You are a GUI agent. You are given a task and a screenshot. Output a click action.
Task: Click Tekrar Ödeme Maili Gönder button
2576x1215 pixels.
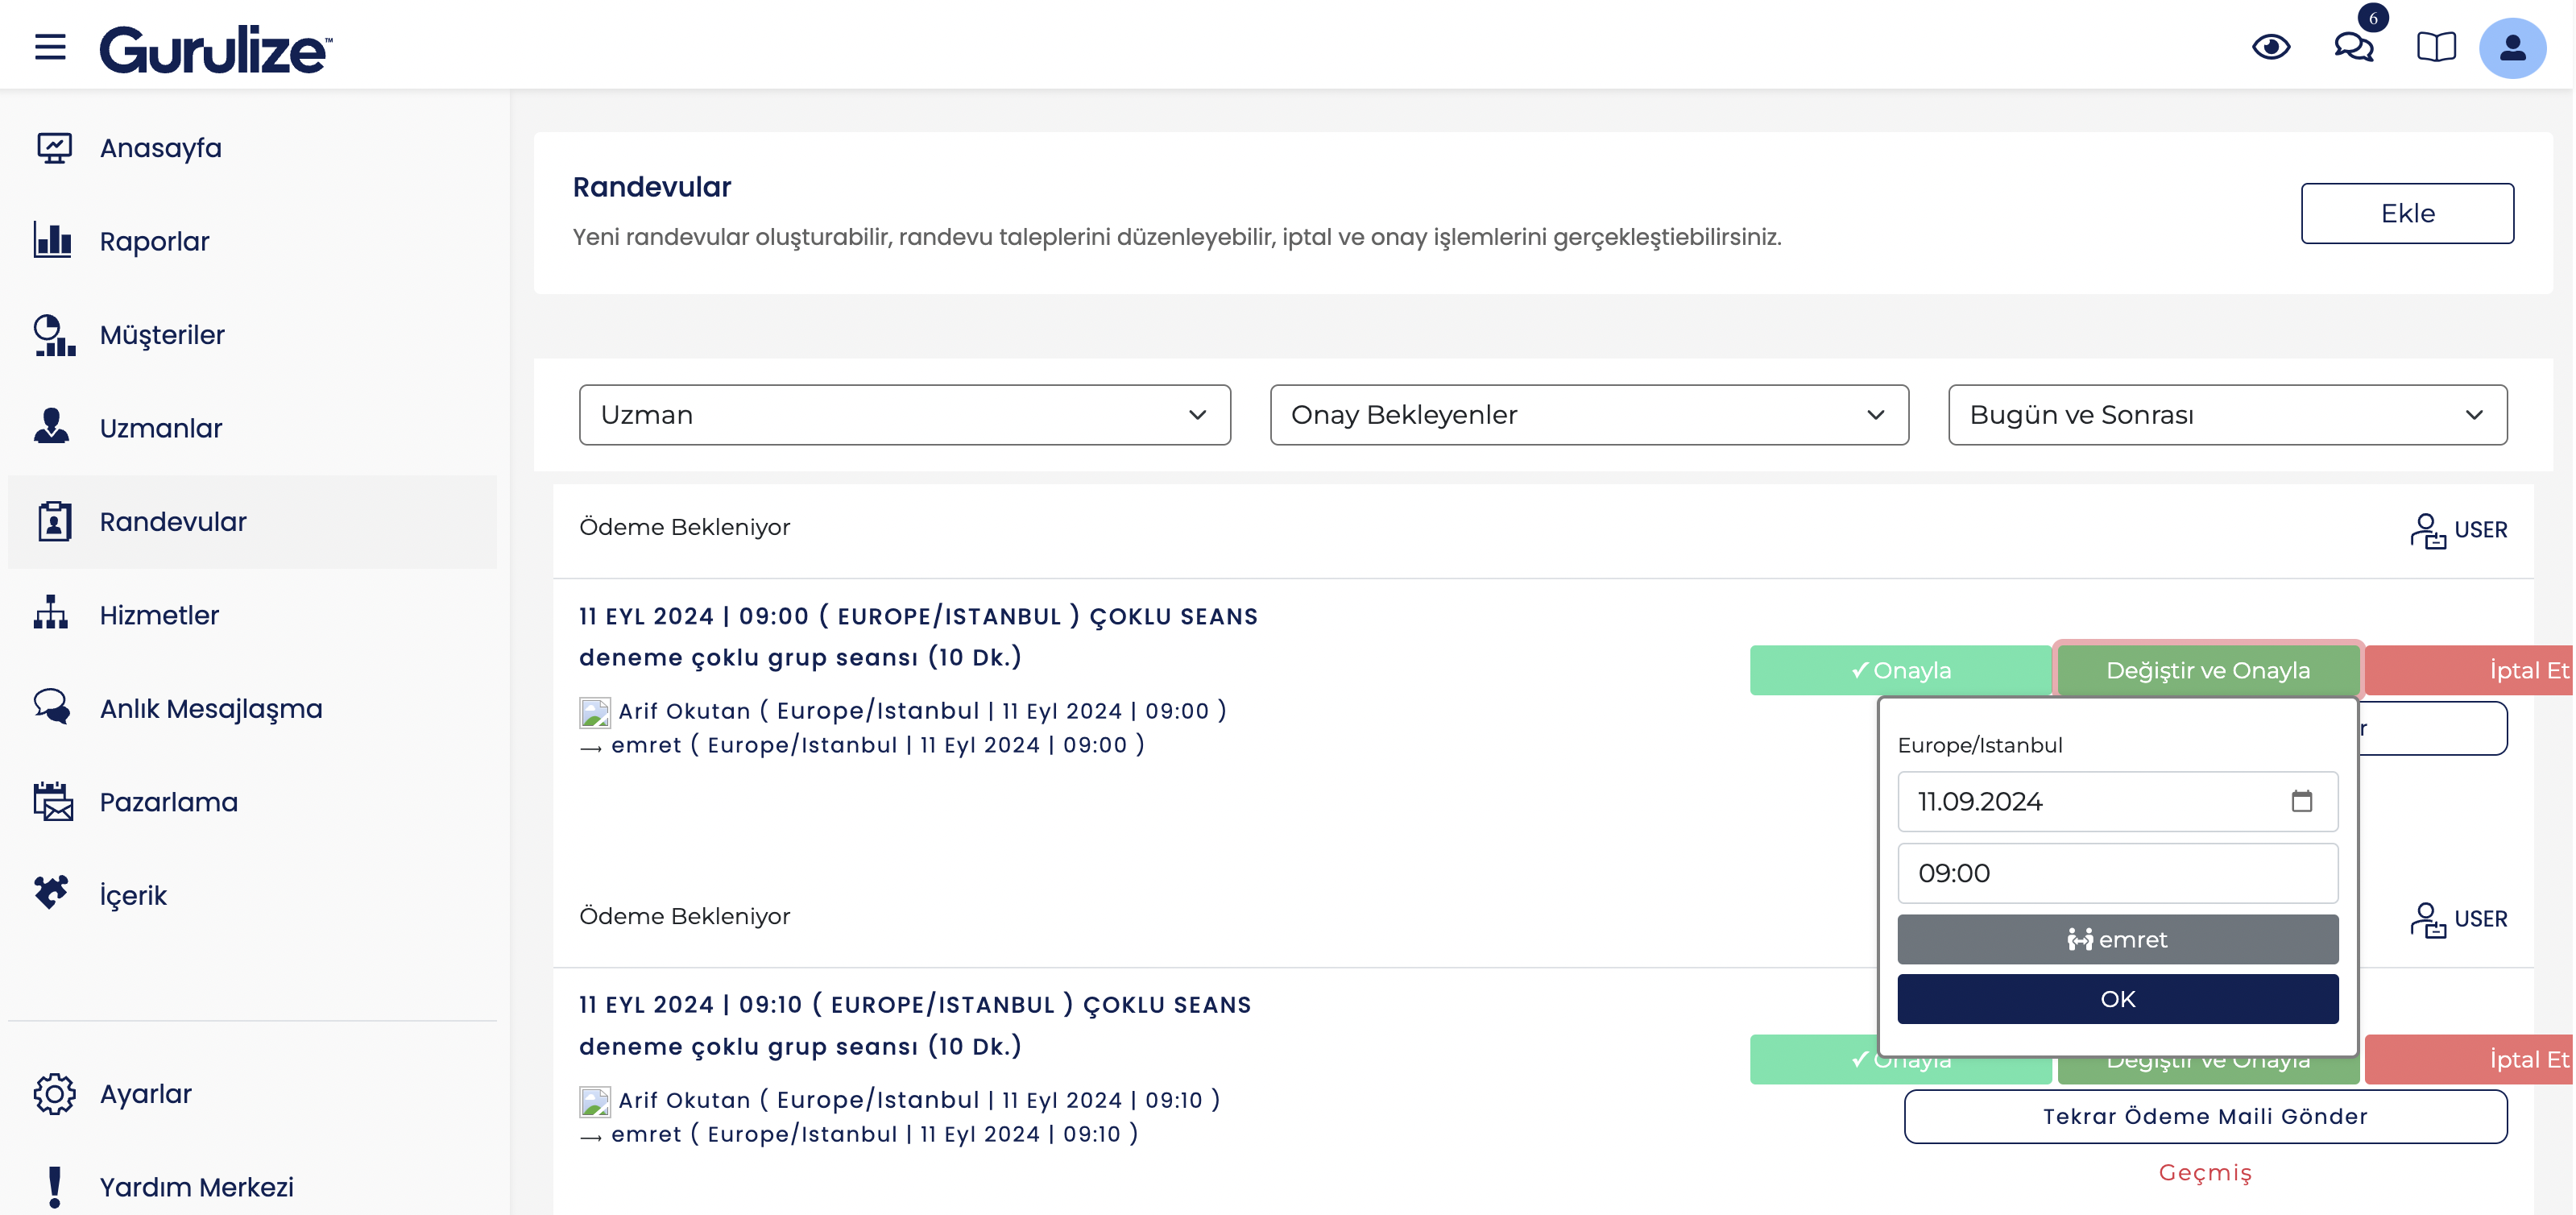[2205, 1116]
